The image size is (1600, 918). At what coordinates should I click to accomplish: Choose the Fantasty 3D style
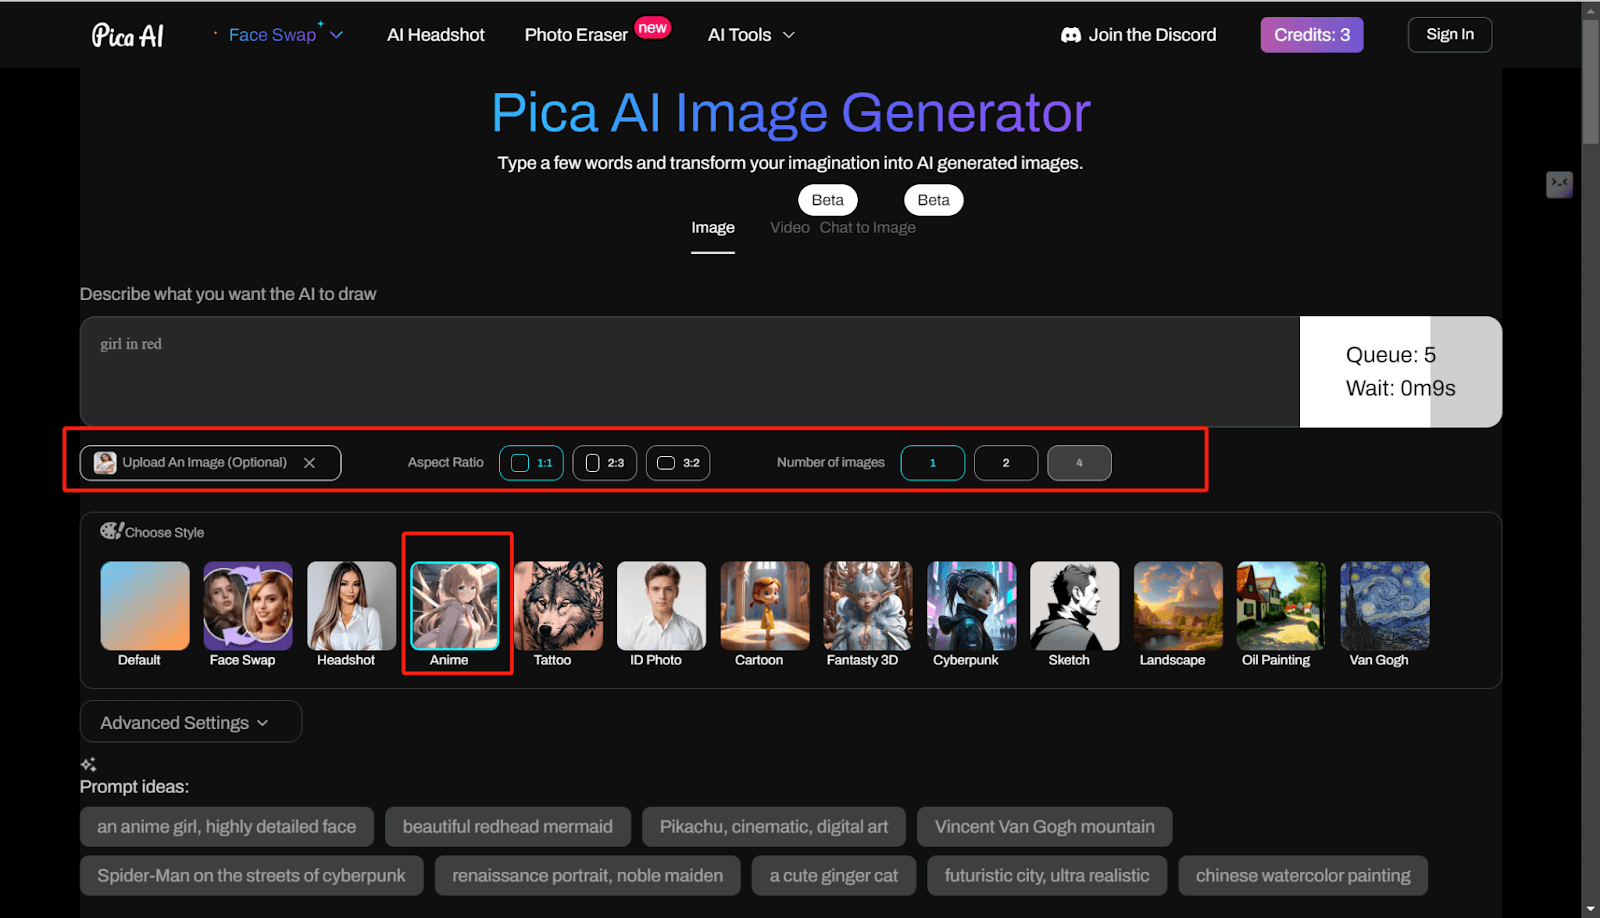tap(868, 606)
